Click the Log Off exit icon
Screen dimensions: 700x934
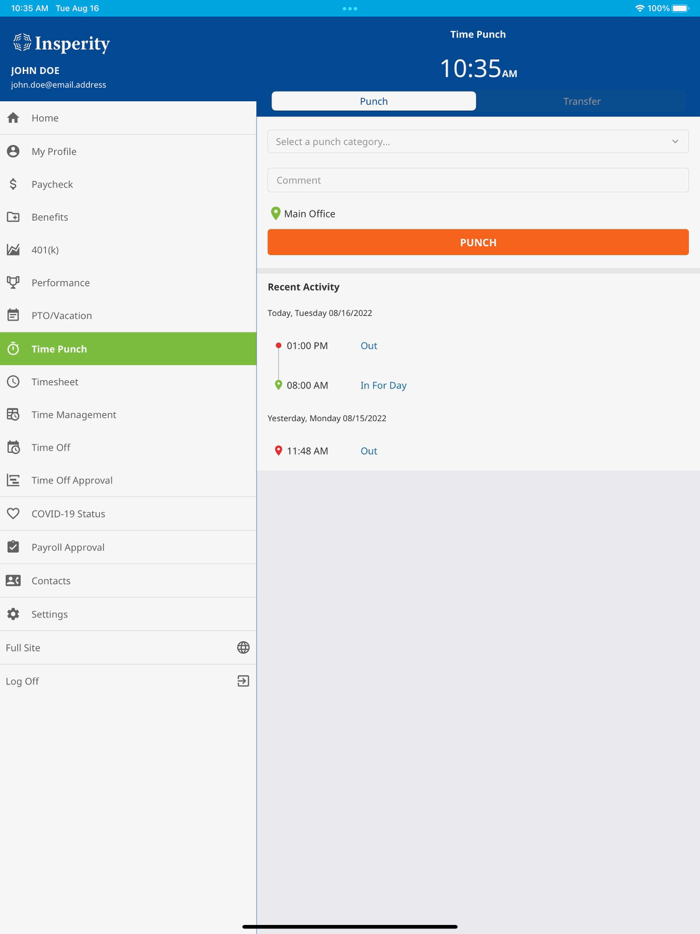243,681
